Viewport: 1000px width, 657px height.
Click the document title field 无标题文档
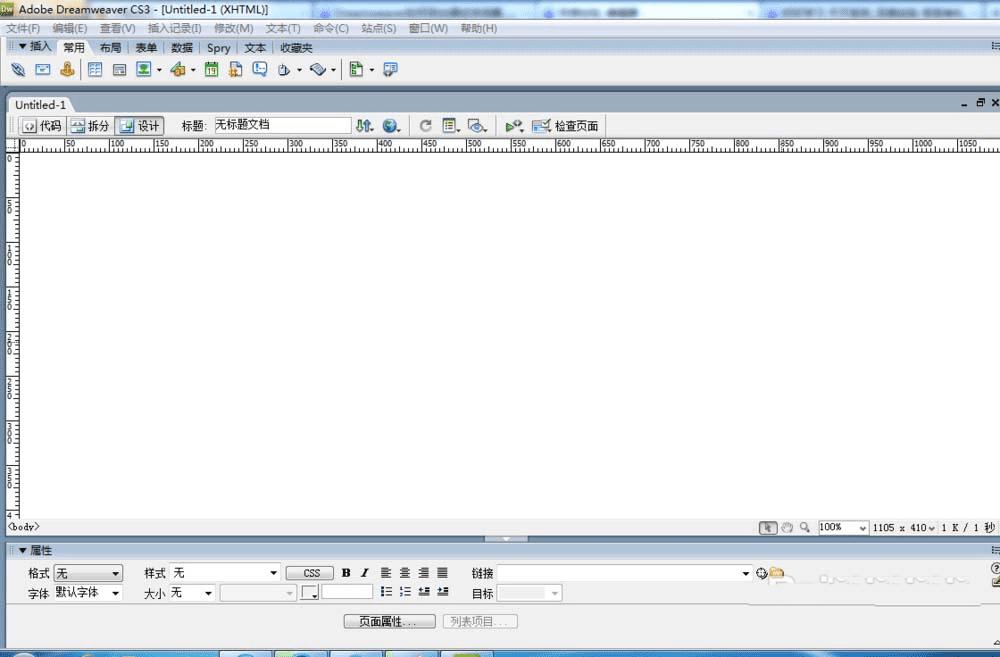pos(283,125)
